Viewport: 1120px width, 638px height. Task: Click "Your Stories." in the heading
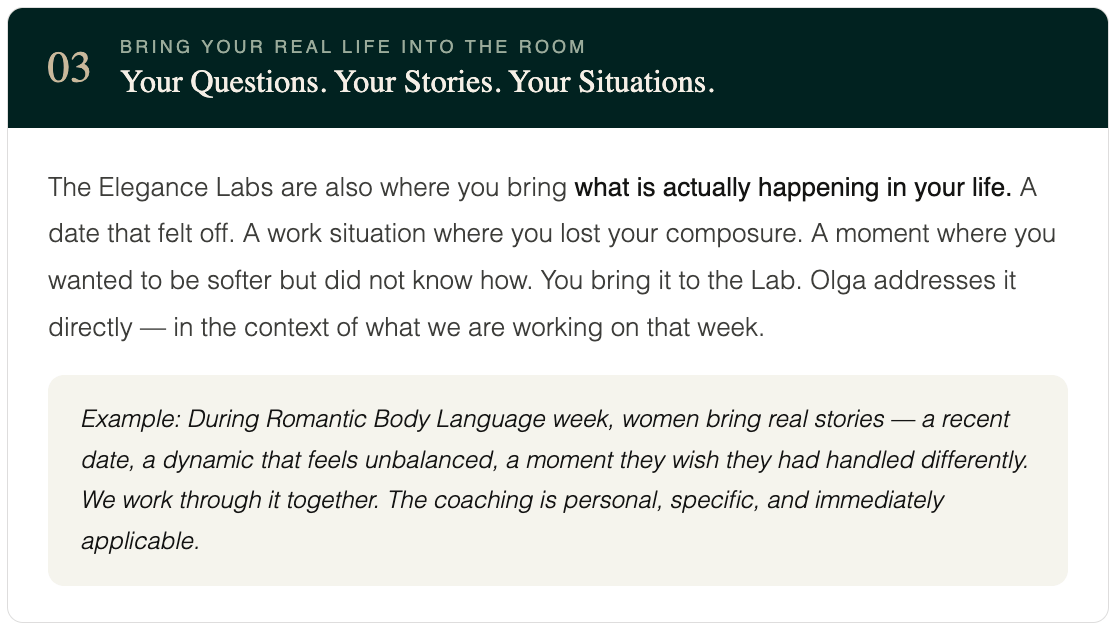coord(417,82)
